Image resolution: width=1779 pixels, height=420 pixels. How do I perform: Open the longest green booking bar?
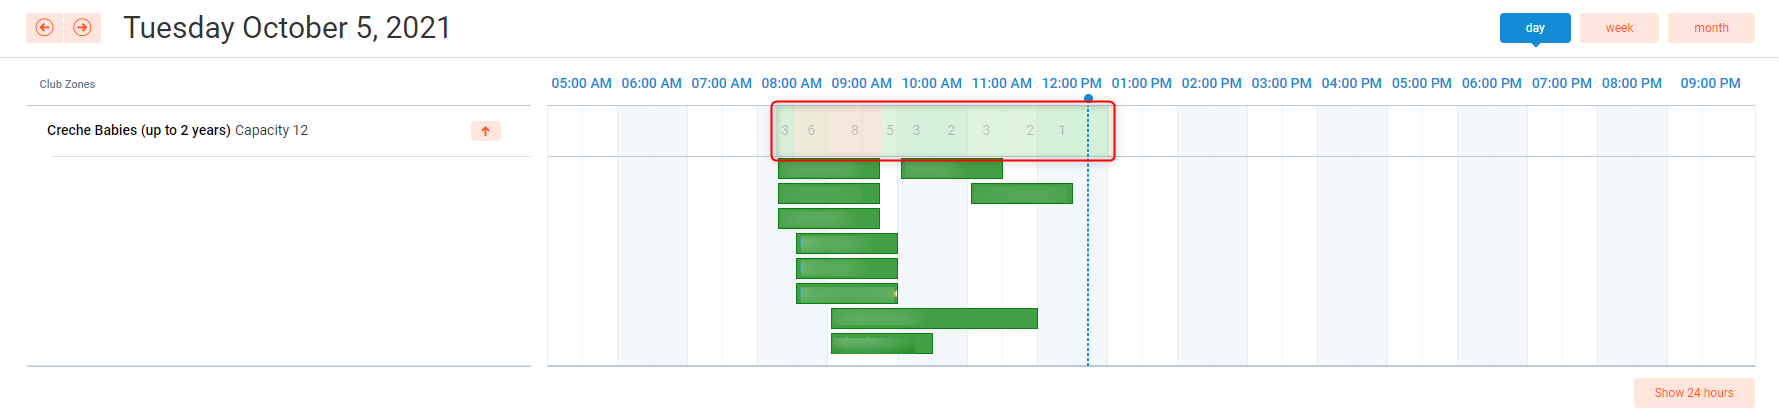934,318
